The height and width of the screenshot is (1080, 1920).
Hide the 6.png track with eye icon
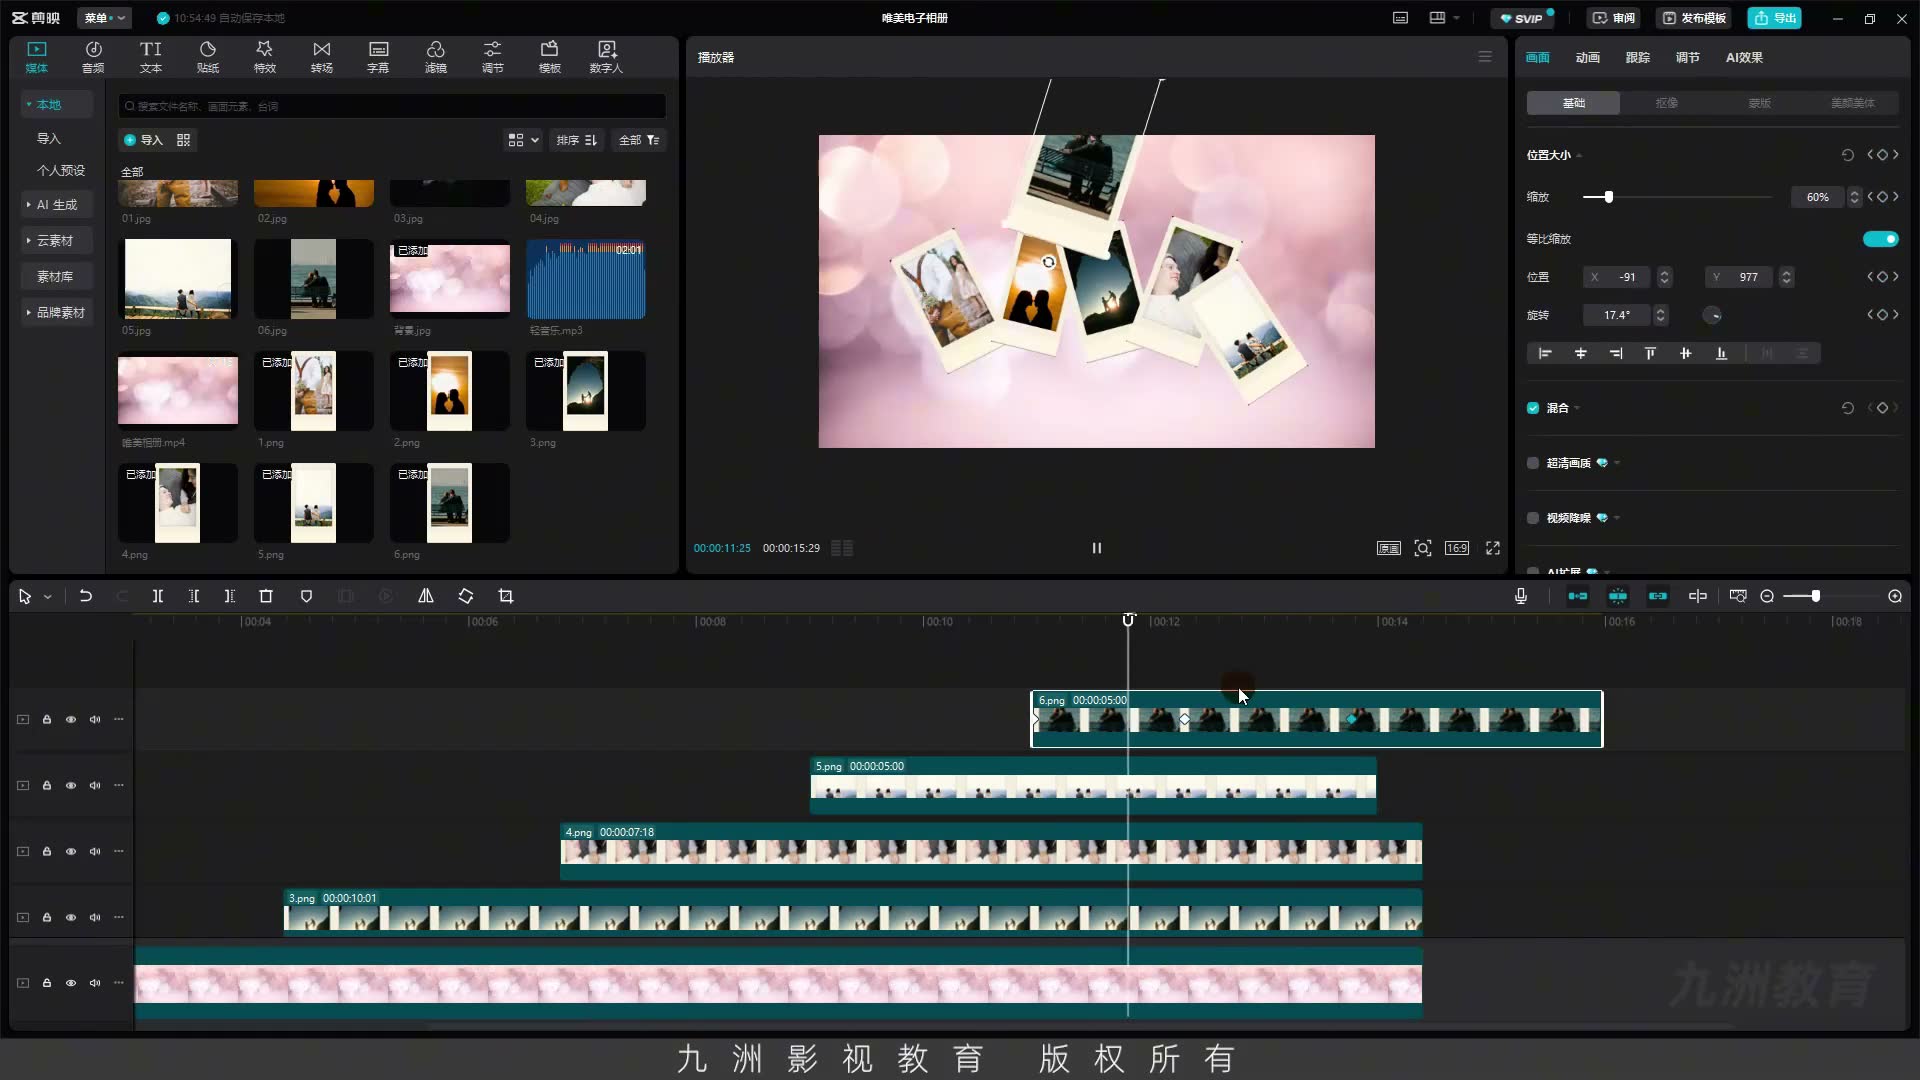[71, 719]
